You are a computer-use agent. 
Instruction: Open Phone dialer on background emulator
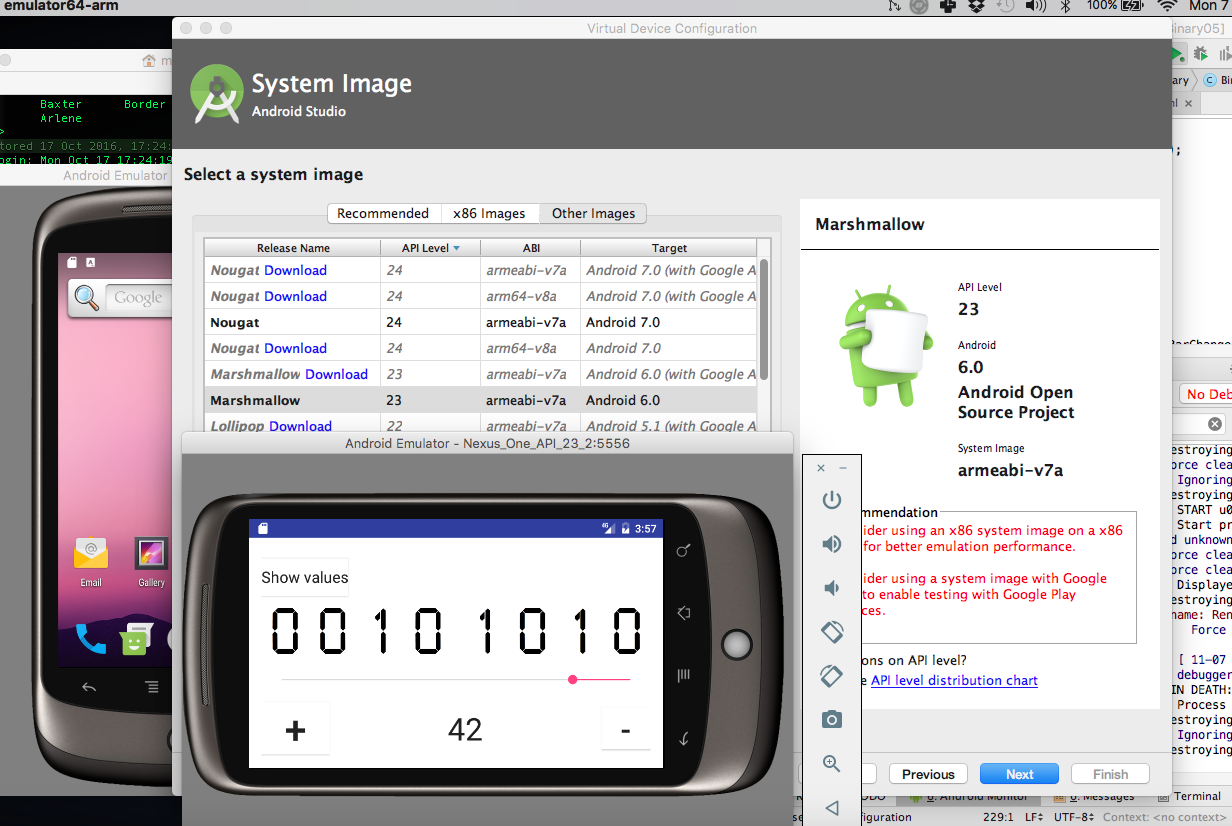pos(90,638)
